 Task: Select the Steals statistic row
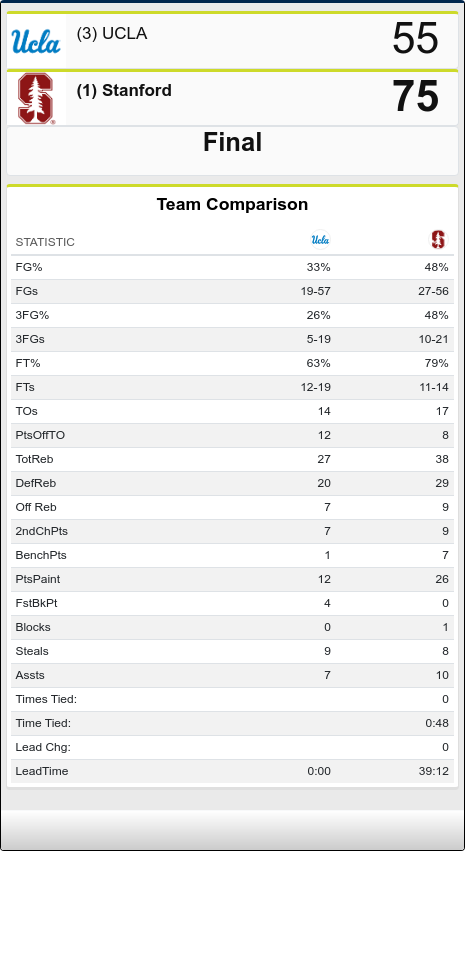(232, 651)
